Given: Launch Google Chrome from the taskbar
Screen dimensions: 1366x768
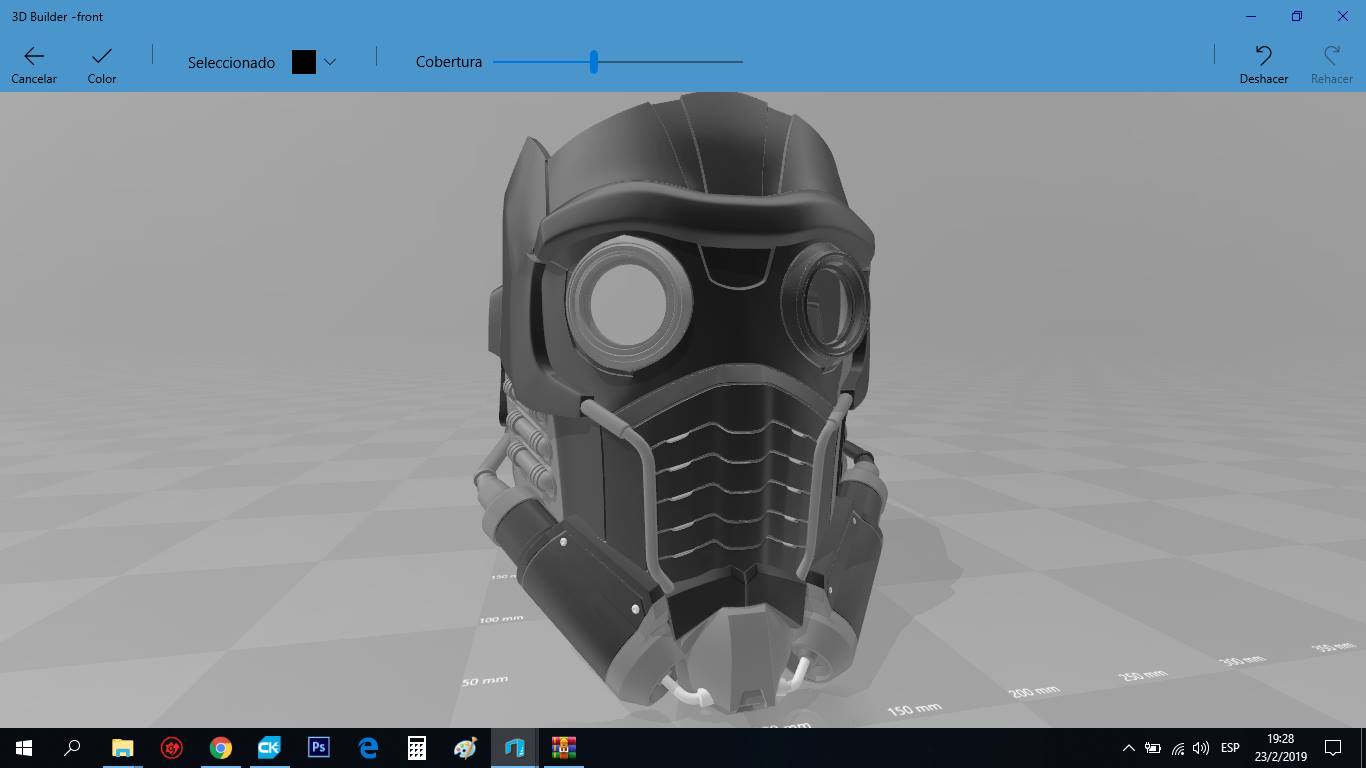Looking at the screenshot, I should click(220, 748).
